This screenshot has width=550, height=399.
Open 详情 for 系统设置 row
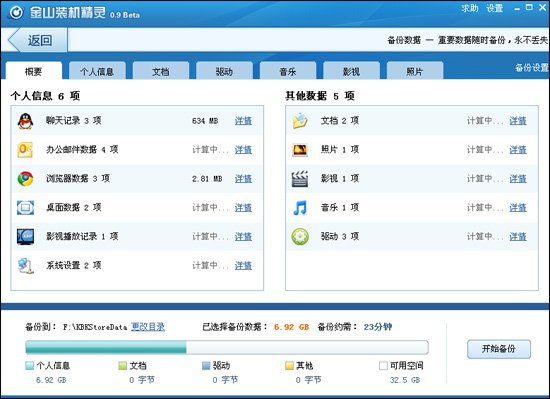coord(243,266)
